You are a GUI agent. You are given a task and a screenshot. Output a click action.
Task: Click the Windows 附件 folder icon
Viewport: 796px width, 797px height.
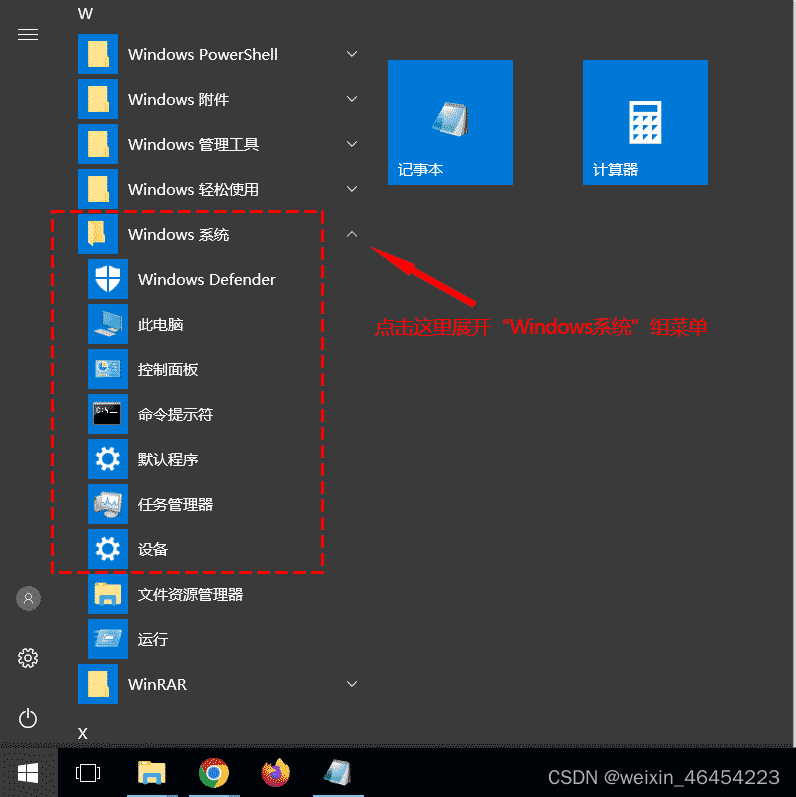click(x=98, y=99)
